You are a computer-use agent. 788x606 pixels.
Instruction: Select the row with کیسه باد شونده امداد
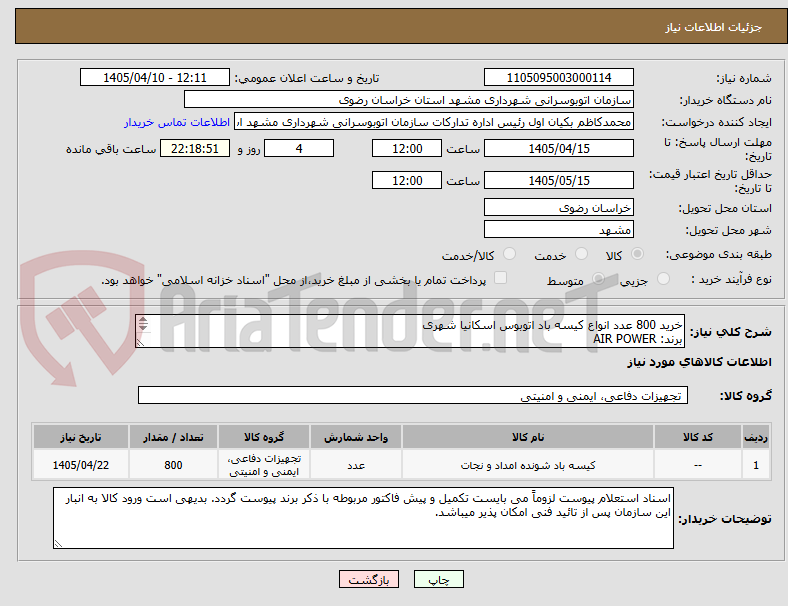[401, 465]
